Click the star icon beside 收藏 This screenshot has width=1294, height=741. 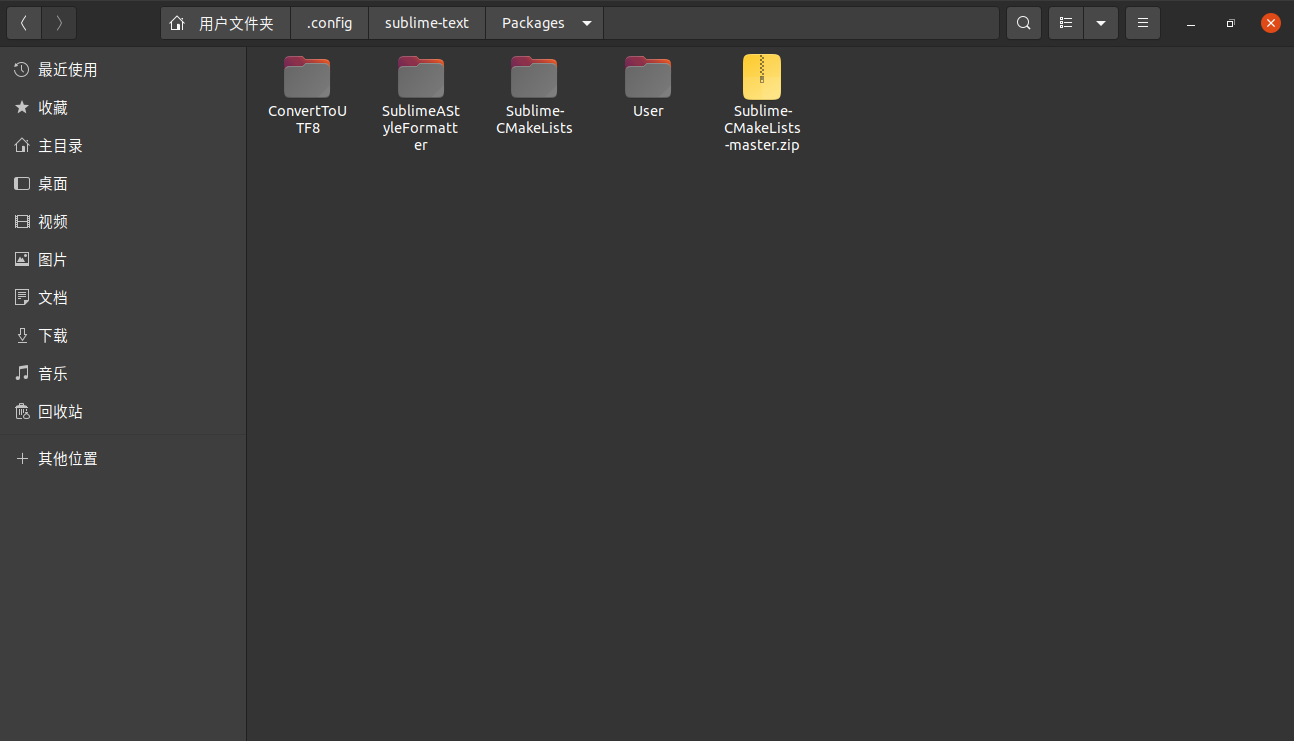(x=22, y=108)
